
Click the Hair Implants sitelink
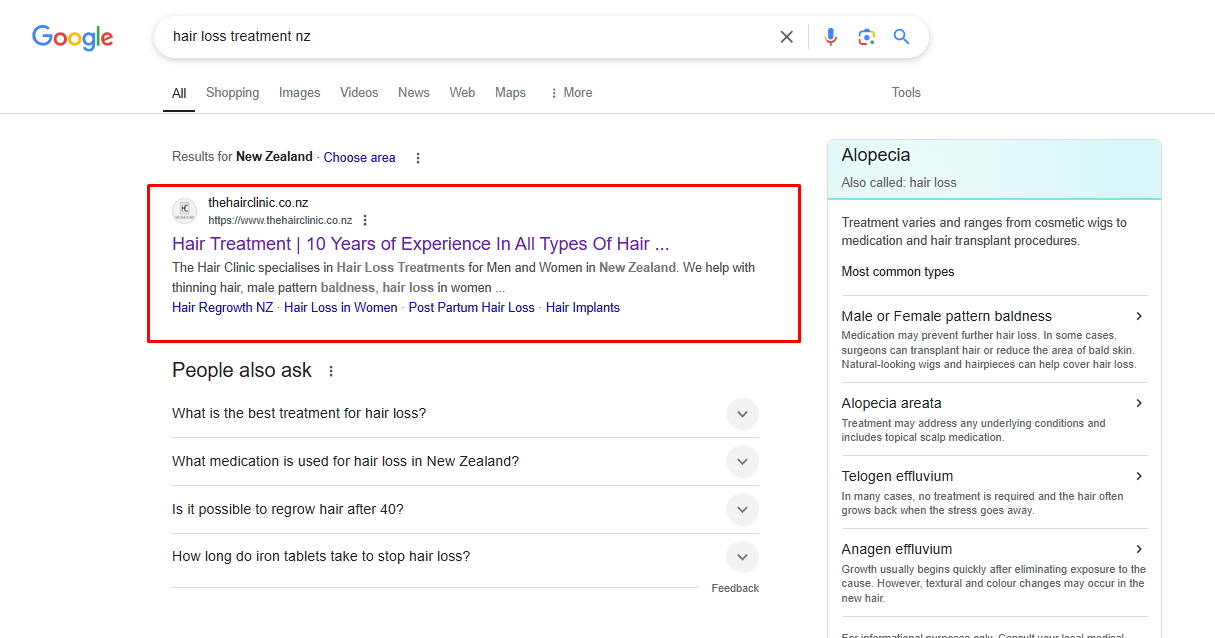coord(583,308)
